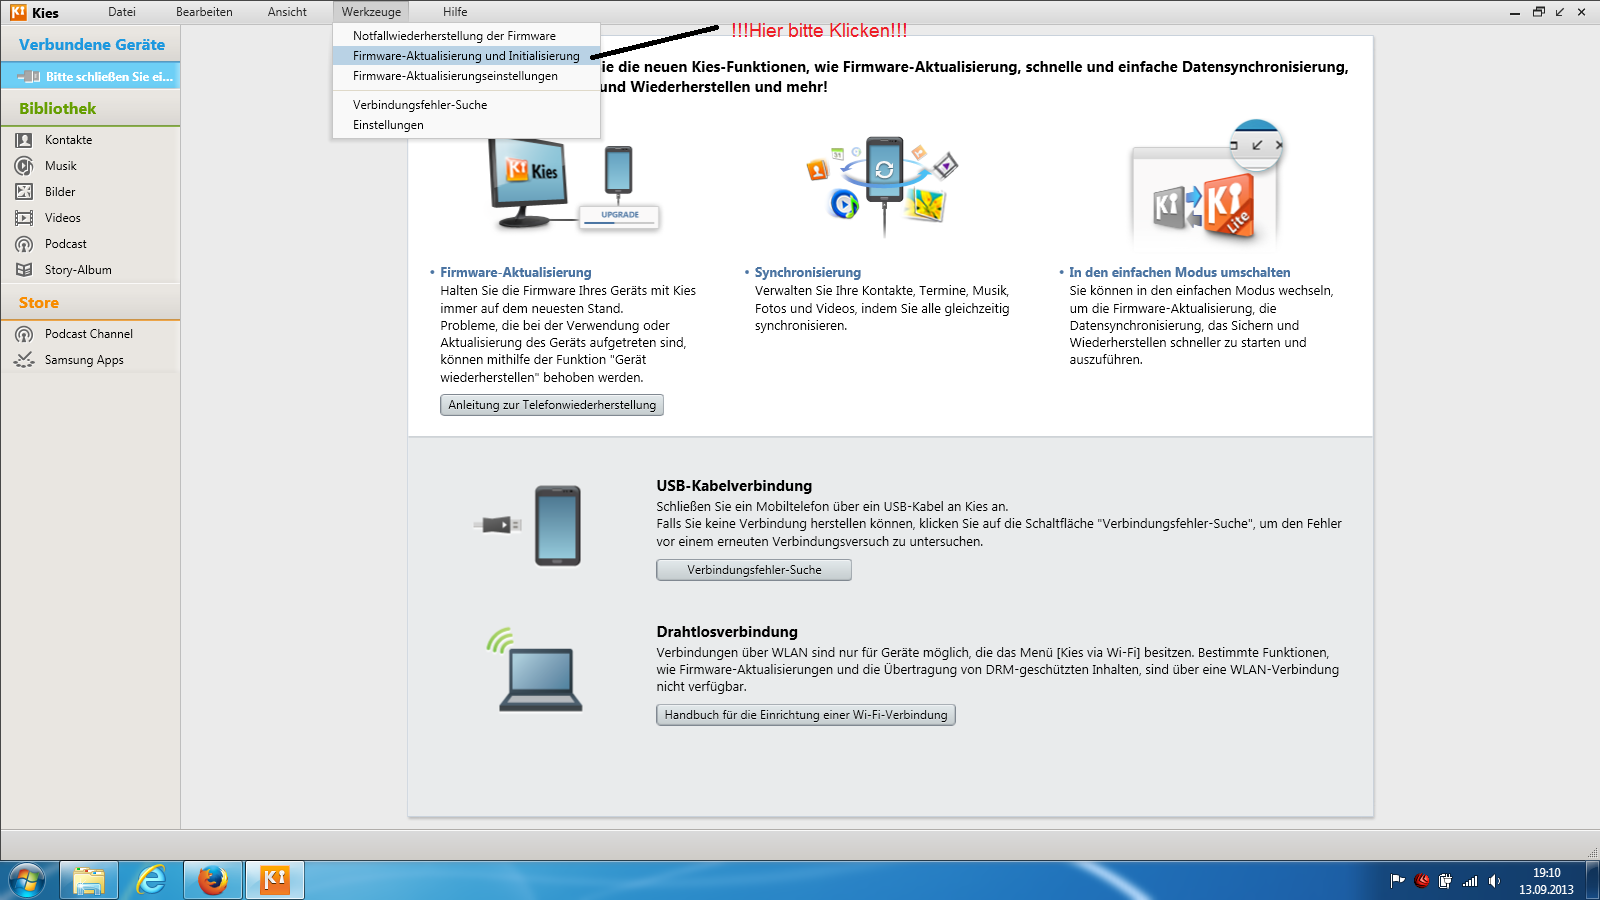Click the Verbundene Geräte header

(x=92, y=44)
